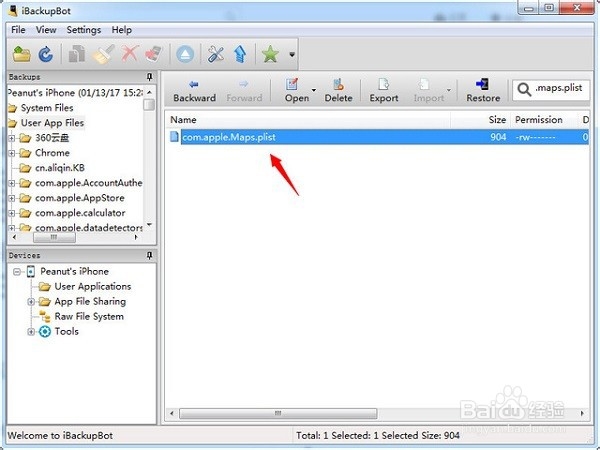Screen dimensions: 600x450
Task: Open backup folder toolbar icon
Action: pyautogui.click(x=21, y=54)
